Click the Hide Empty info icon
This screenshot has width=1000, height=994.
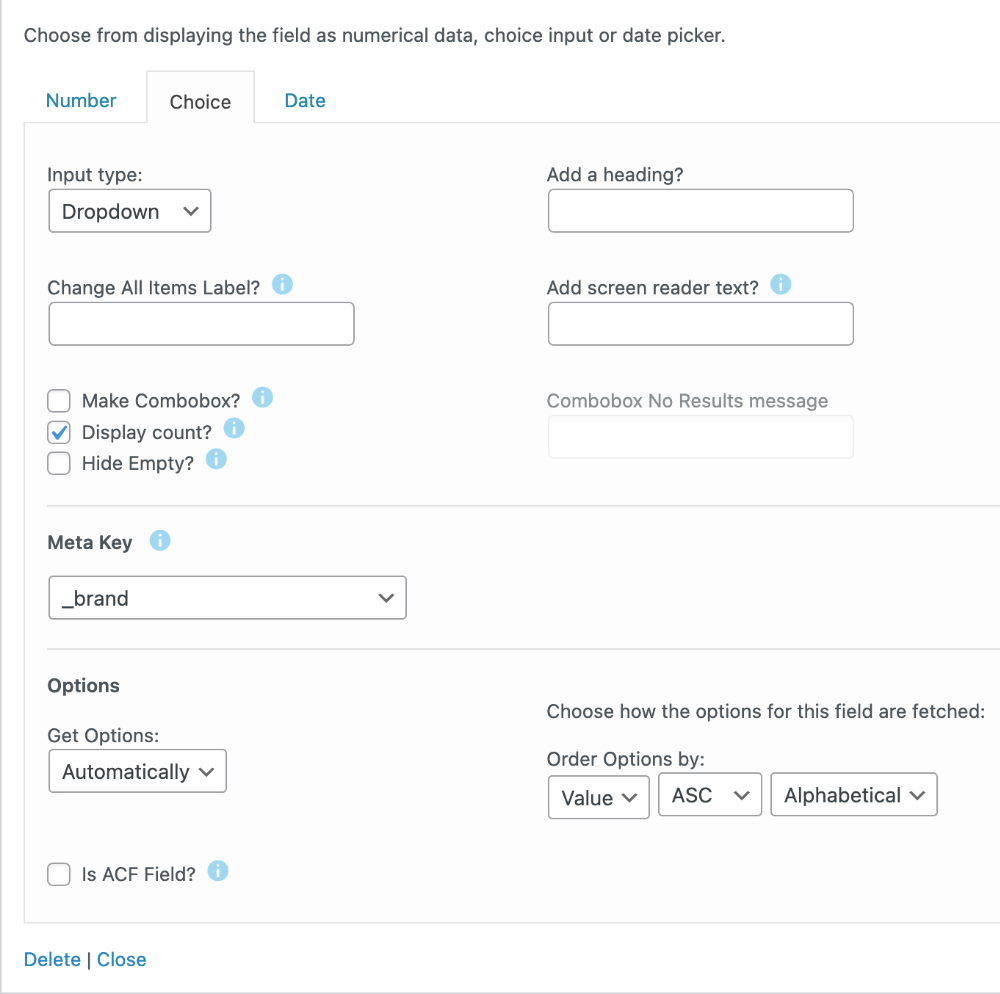coord(216,460)
